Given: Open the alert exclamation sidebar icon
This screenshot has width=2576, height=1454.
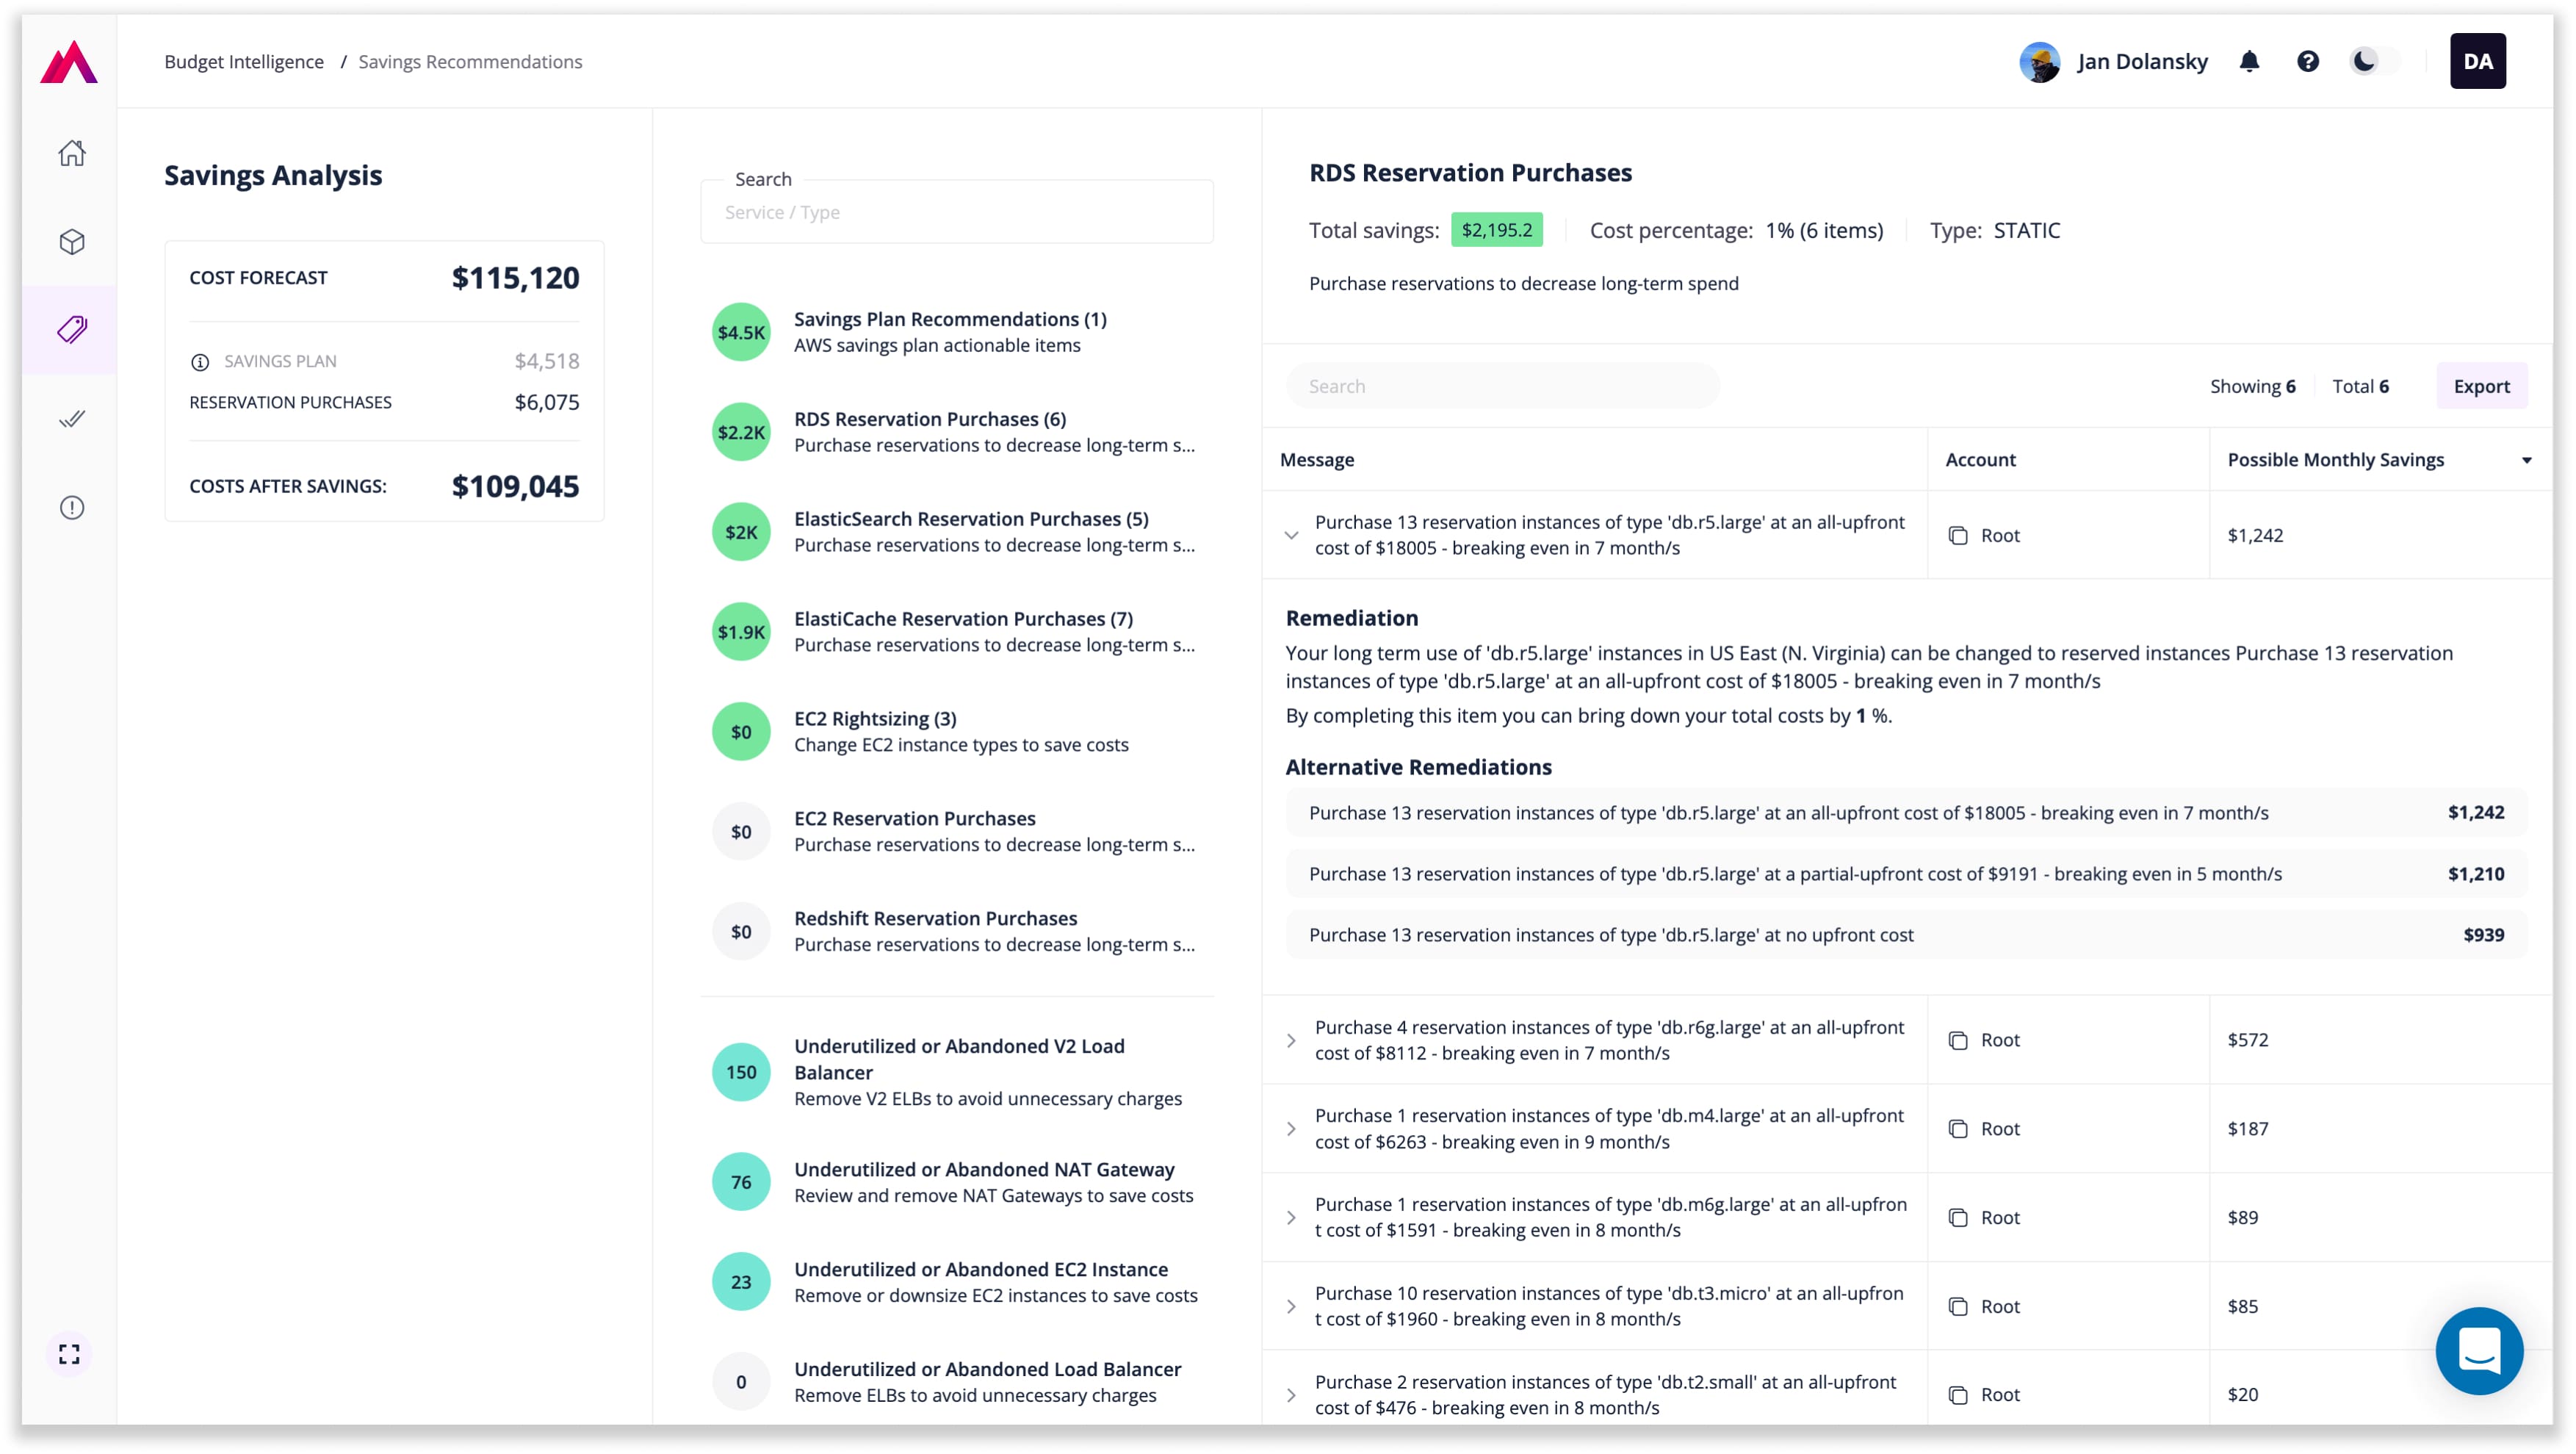Looking at the screenshot, I should (x=71, y=508).
